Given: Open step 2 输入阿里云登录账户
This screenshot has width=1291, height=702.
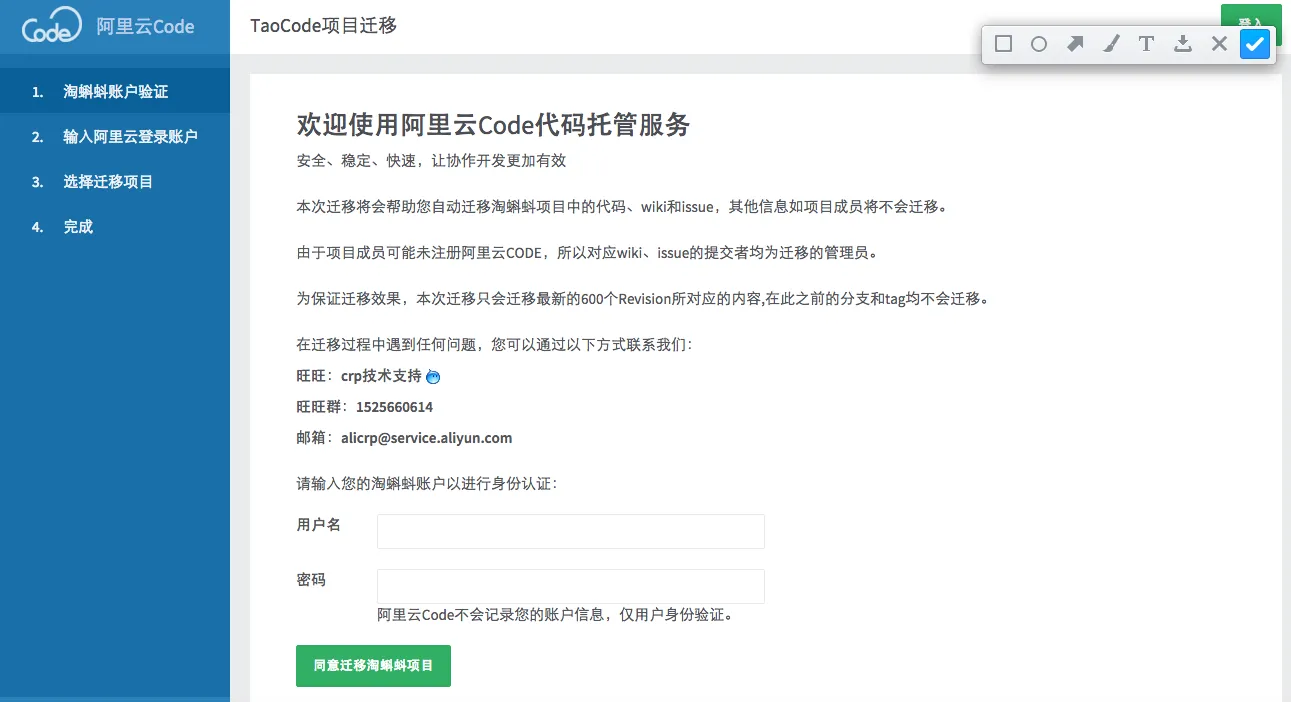Looking at the screenshot, I should pyautogui.click(x=115, y=136).
